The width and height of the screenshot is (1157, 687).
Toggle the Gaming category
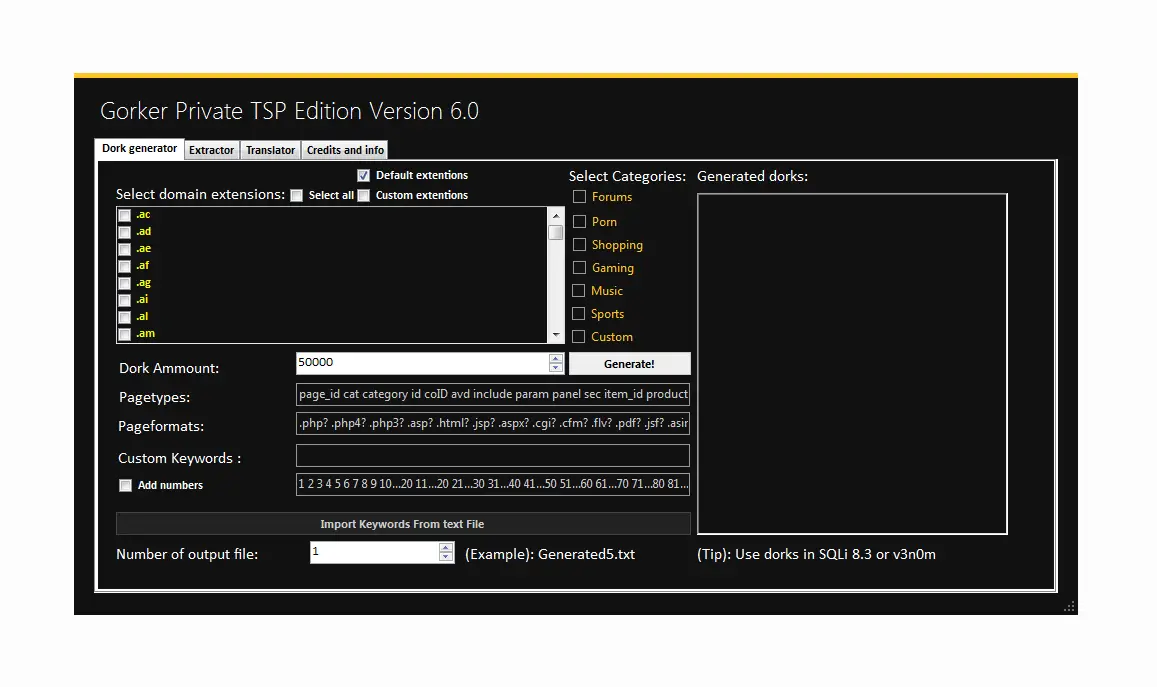click(579, 267)
